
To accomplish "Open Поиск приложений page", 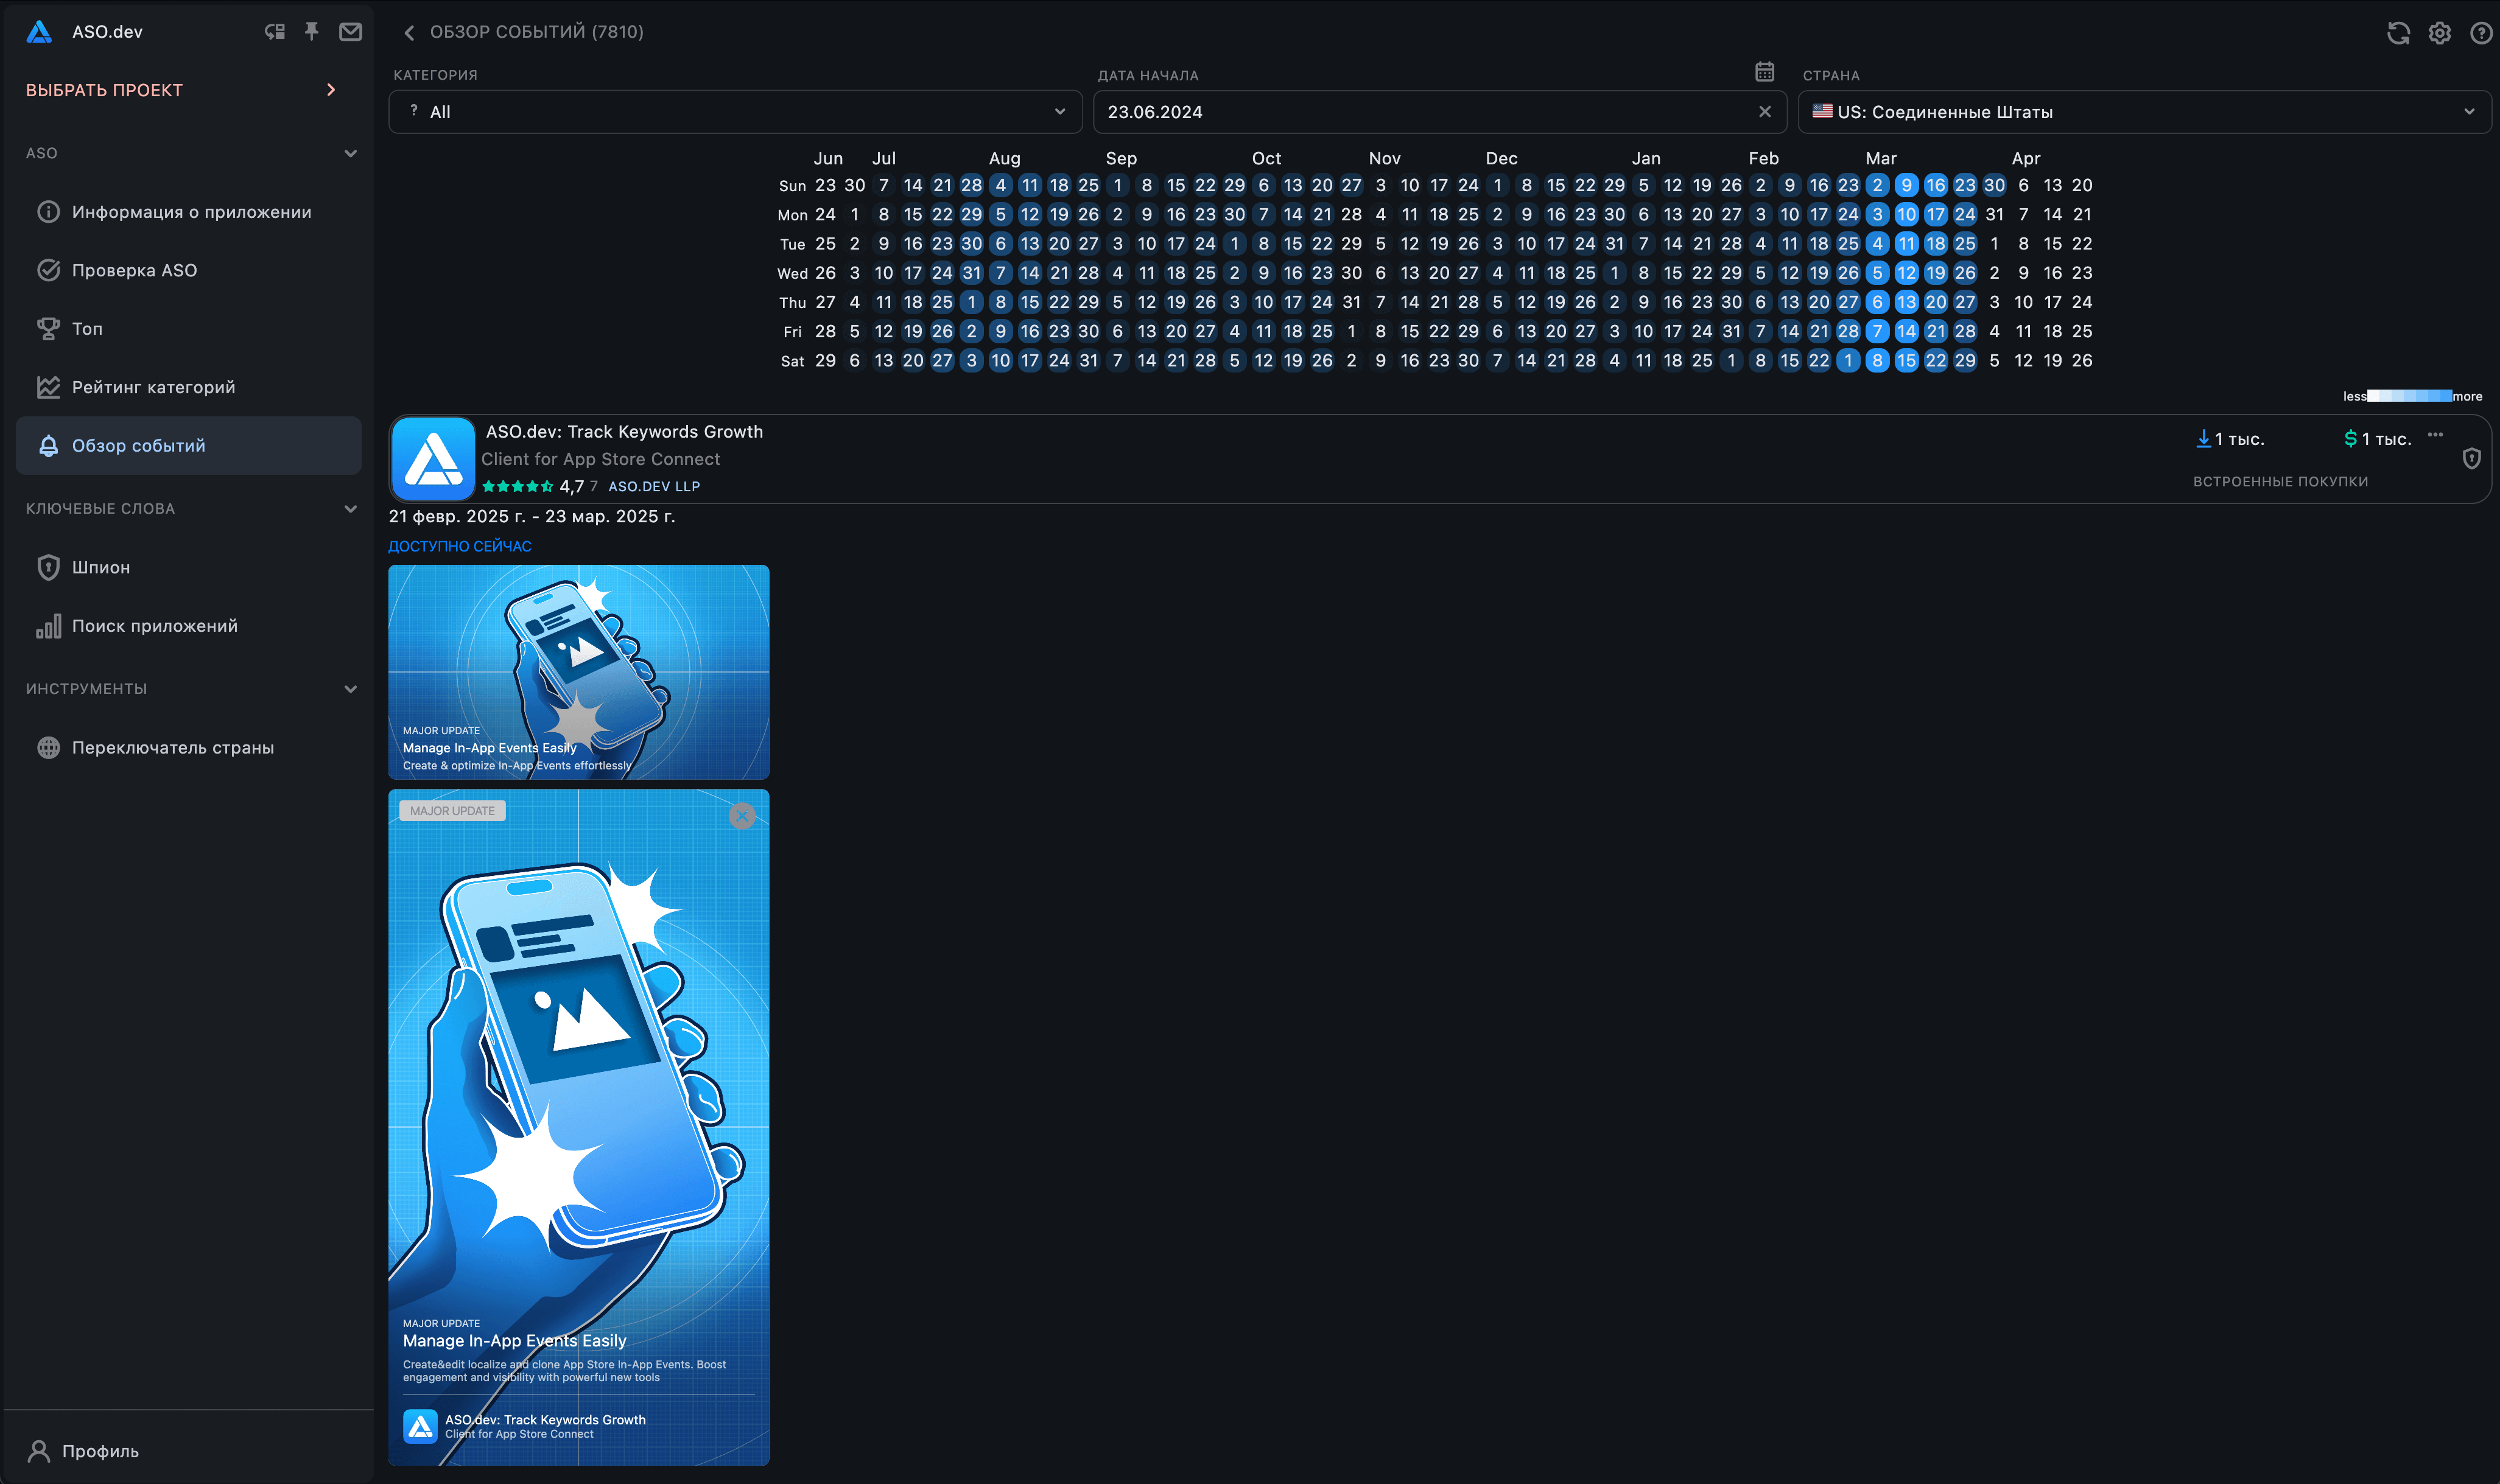I will coord(188,626).
